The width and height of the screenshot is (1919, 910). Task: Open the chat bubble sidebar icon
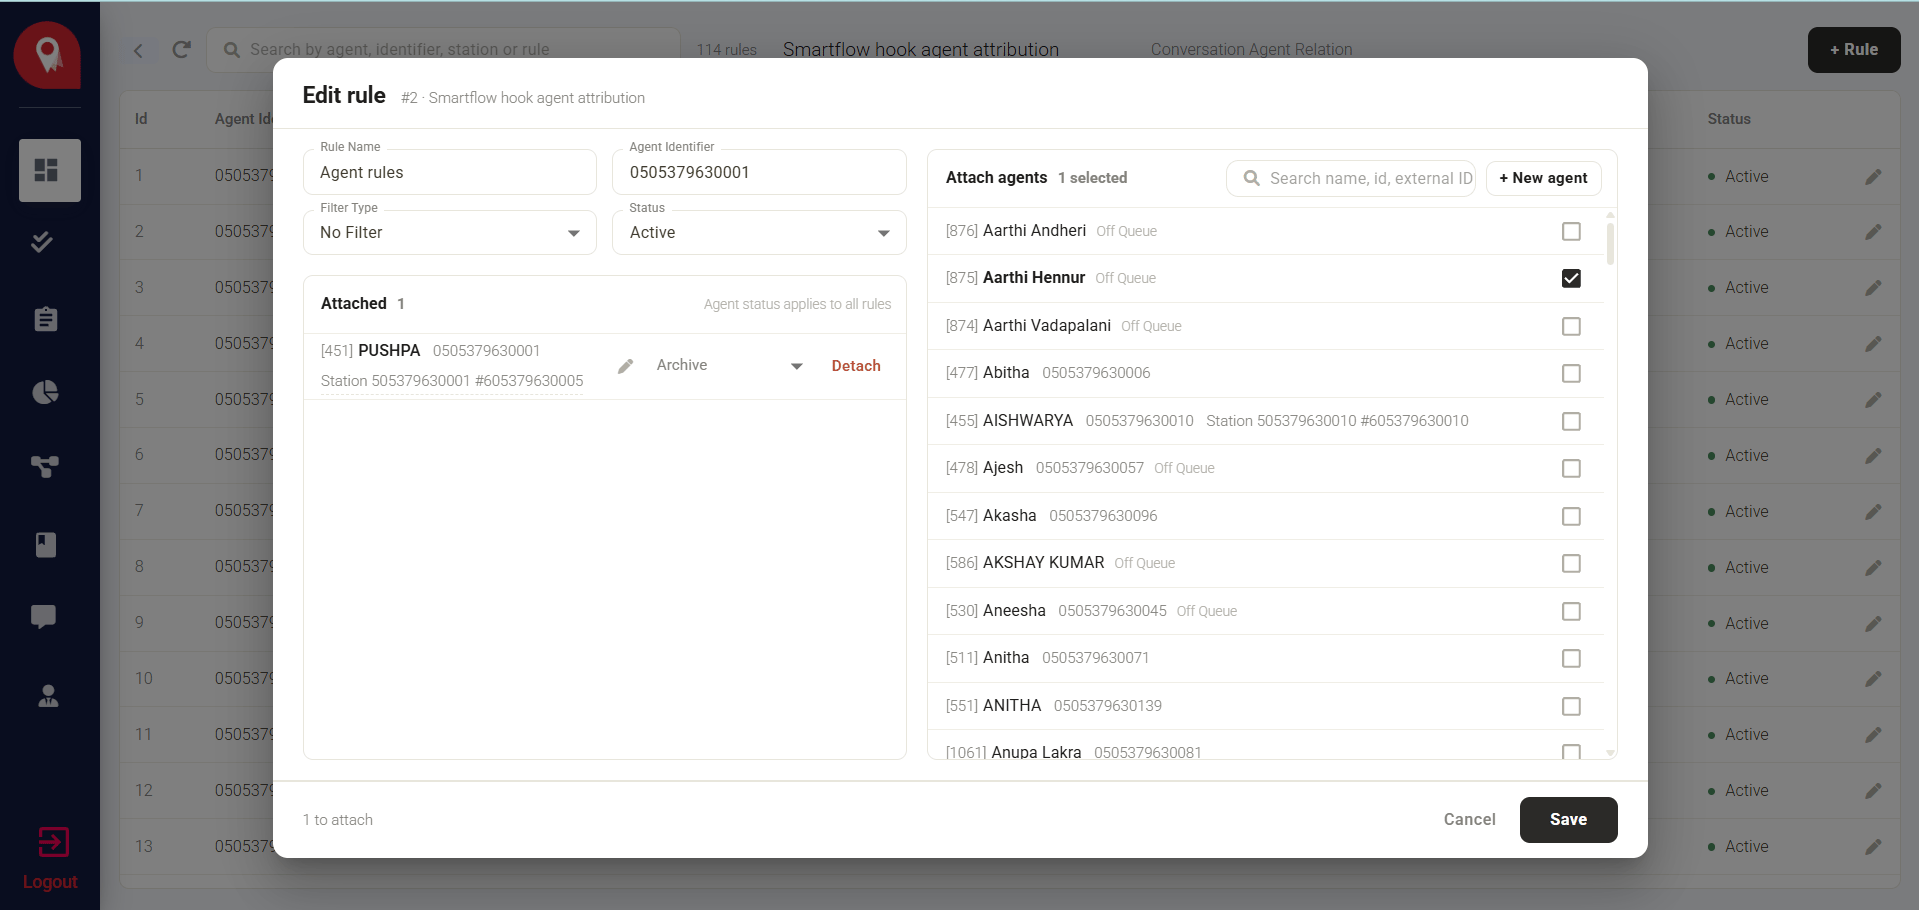click(x=44, y=617)
